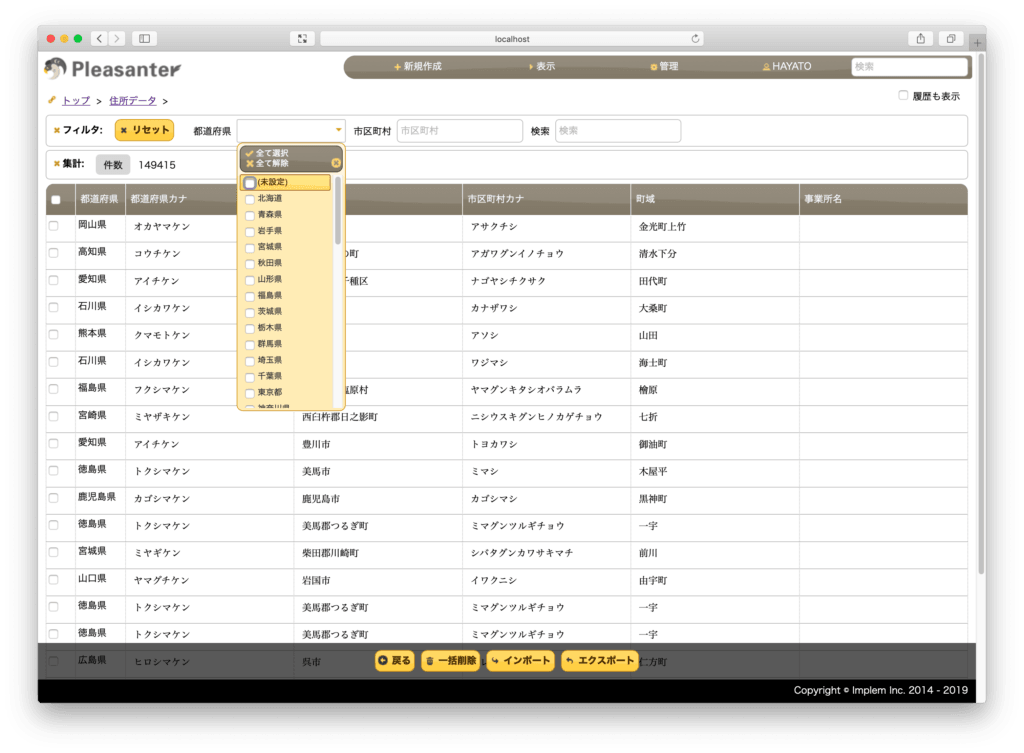The height and width of the screenshot is (753, 1024).
Task: Tick the (未設定) checkbox
Action: tap(250, 183)
